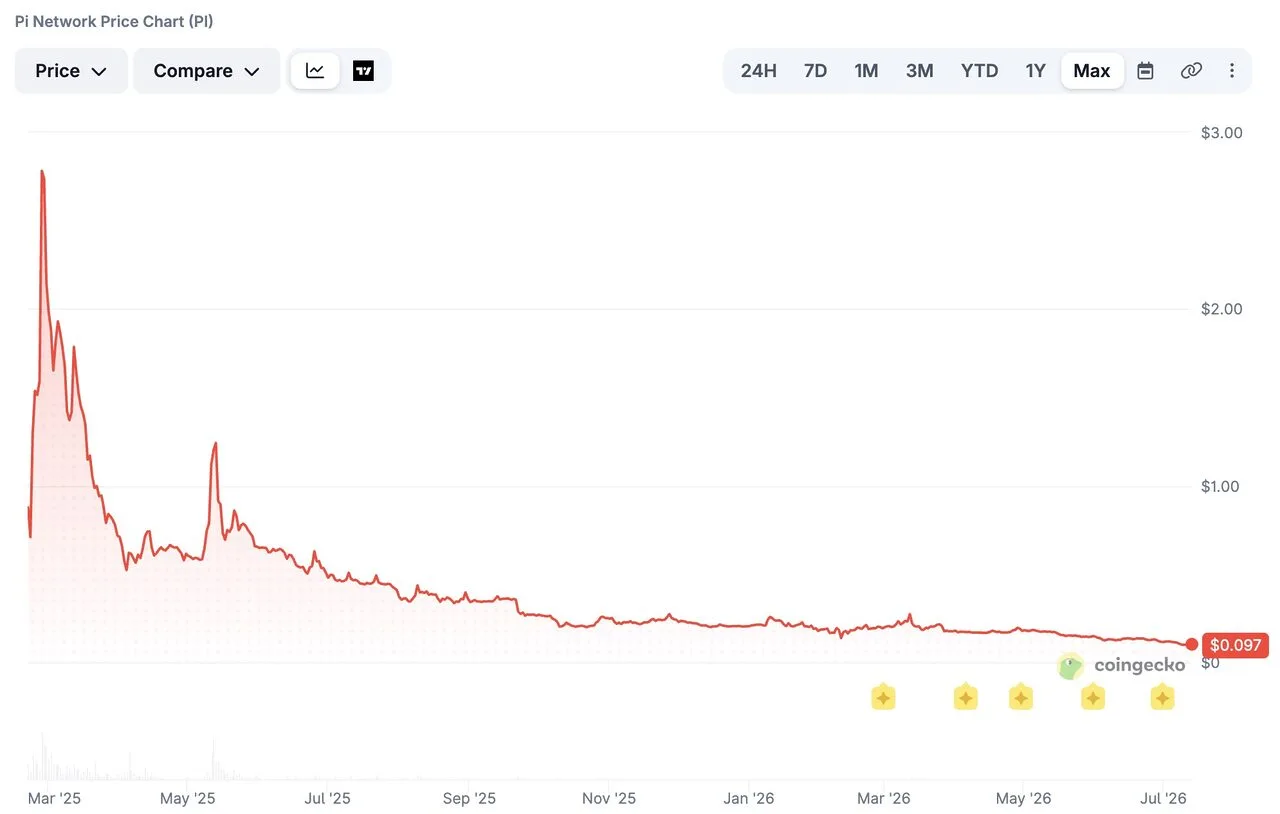Click the $0.097 current price label
1280x814 pixels.
pyautogui.click(x=1235, y=645)
